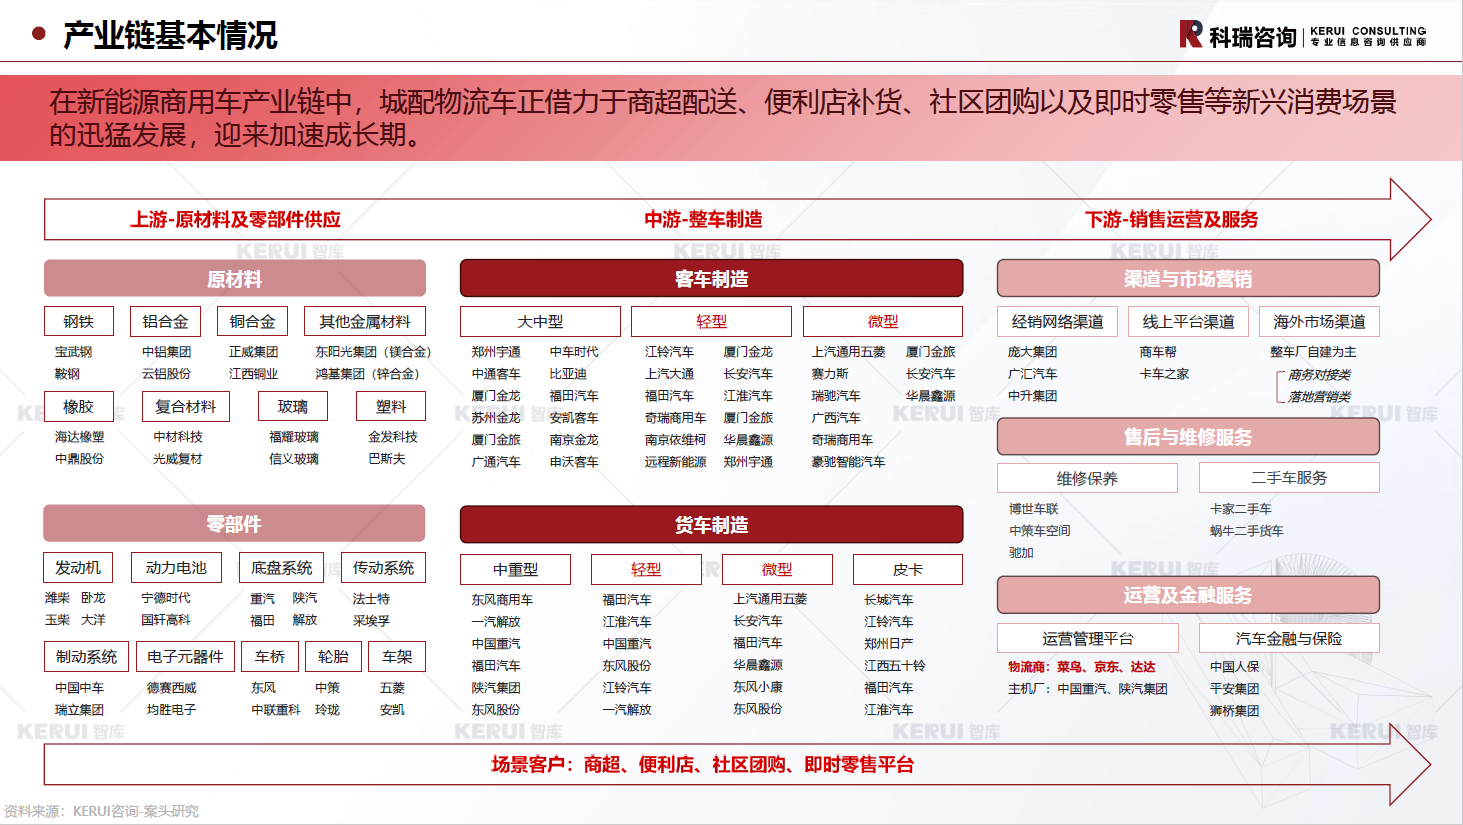This screenshot has width=1463, height=825.
Task: Click the 橡胶 category box
Action: [79, 406]
